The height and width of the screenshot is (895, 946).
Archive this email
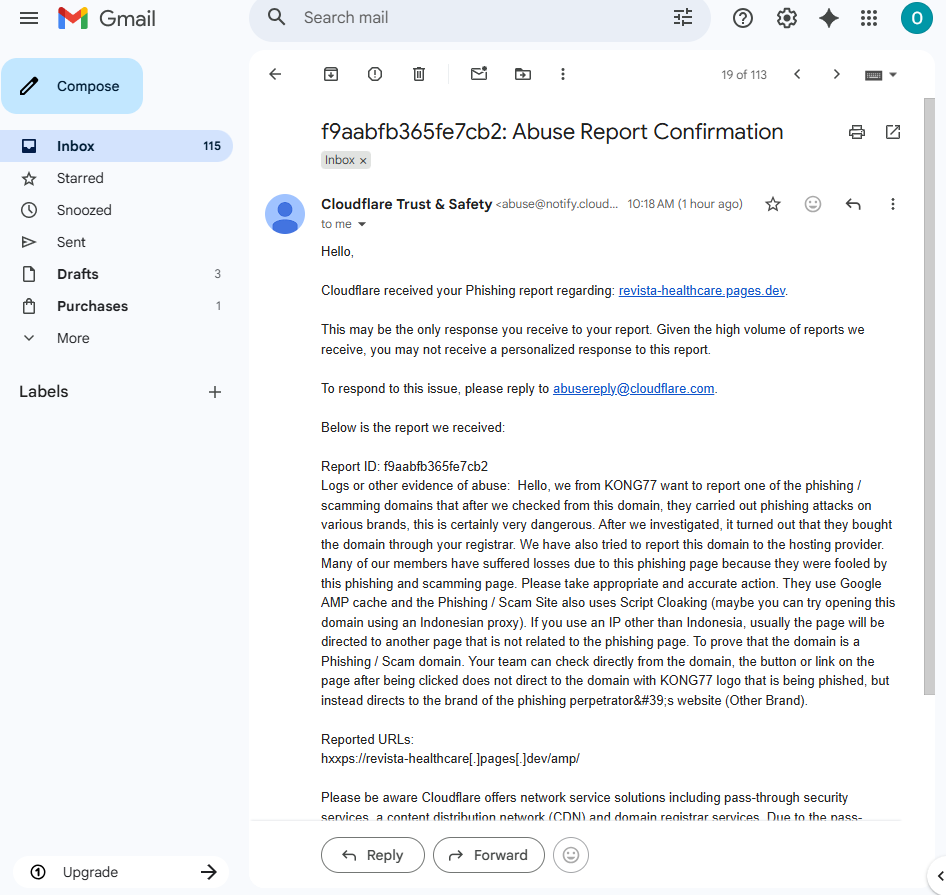[331, 74]
